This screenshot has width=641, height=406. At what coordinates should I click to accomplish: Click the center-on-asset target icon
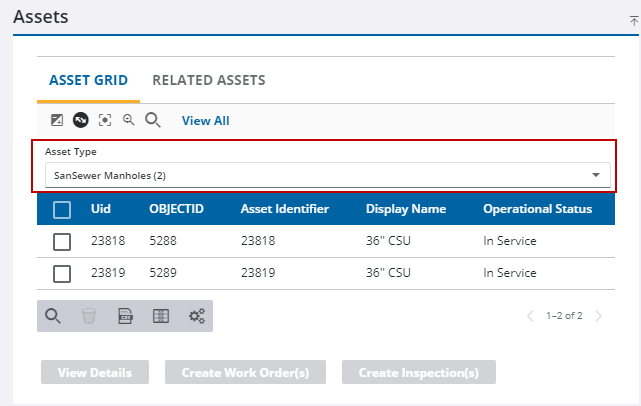tap(104, 121)
